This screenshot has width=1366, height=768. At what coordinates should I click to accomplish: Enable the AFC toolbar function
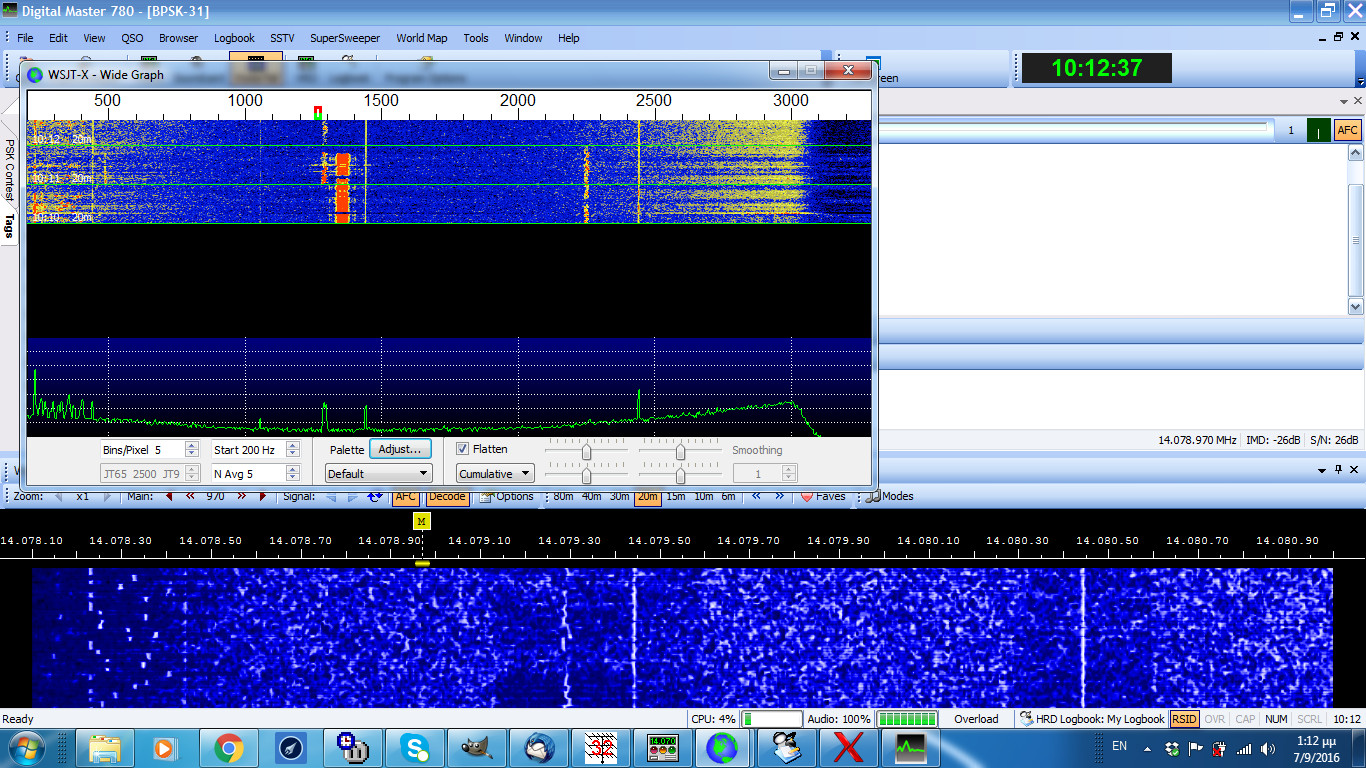(405, 495)
